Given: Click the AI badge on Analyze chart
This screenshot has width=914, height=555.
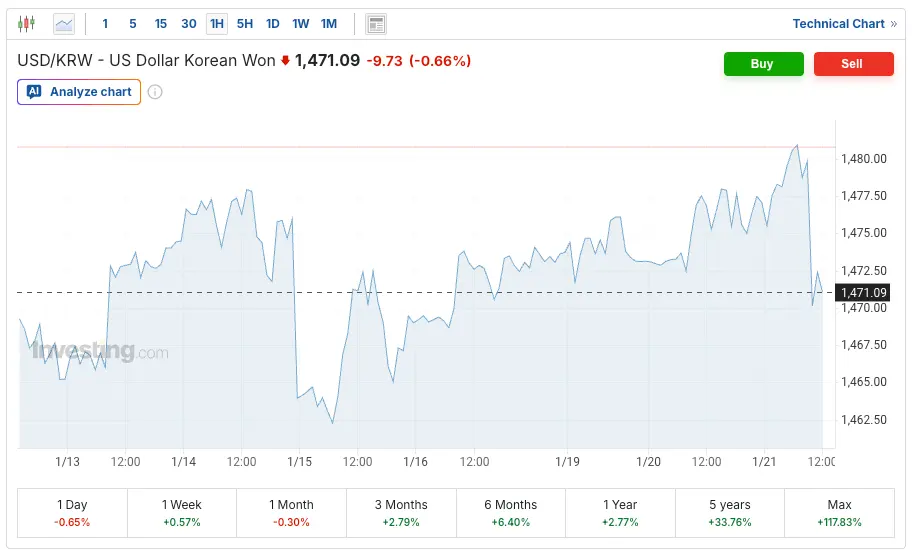Looking at the screenshot, I should [34, 92].
